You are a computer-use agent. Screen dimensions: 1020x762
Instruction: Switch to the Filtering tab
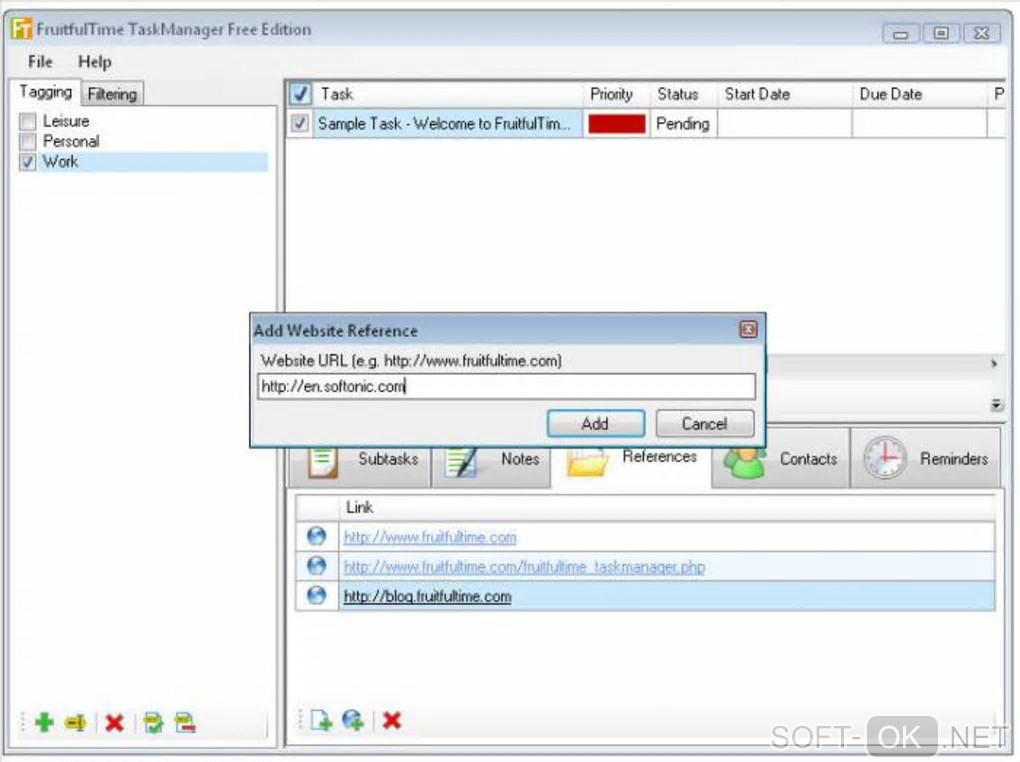[x=112, y=94]
